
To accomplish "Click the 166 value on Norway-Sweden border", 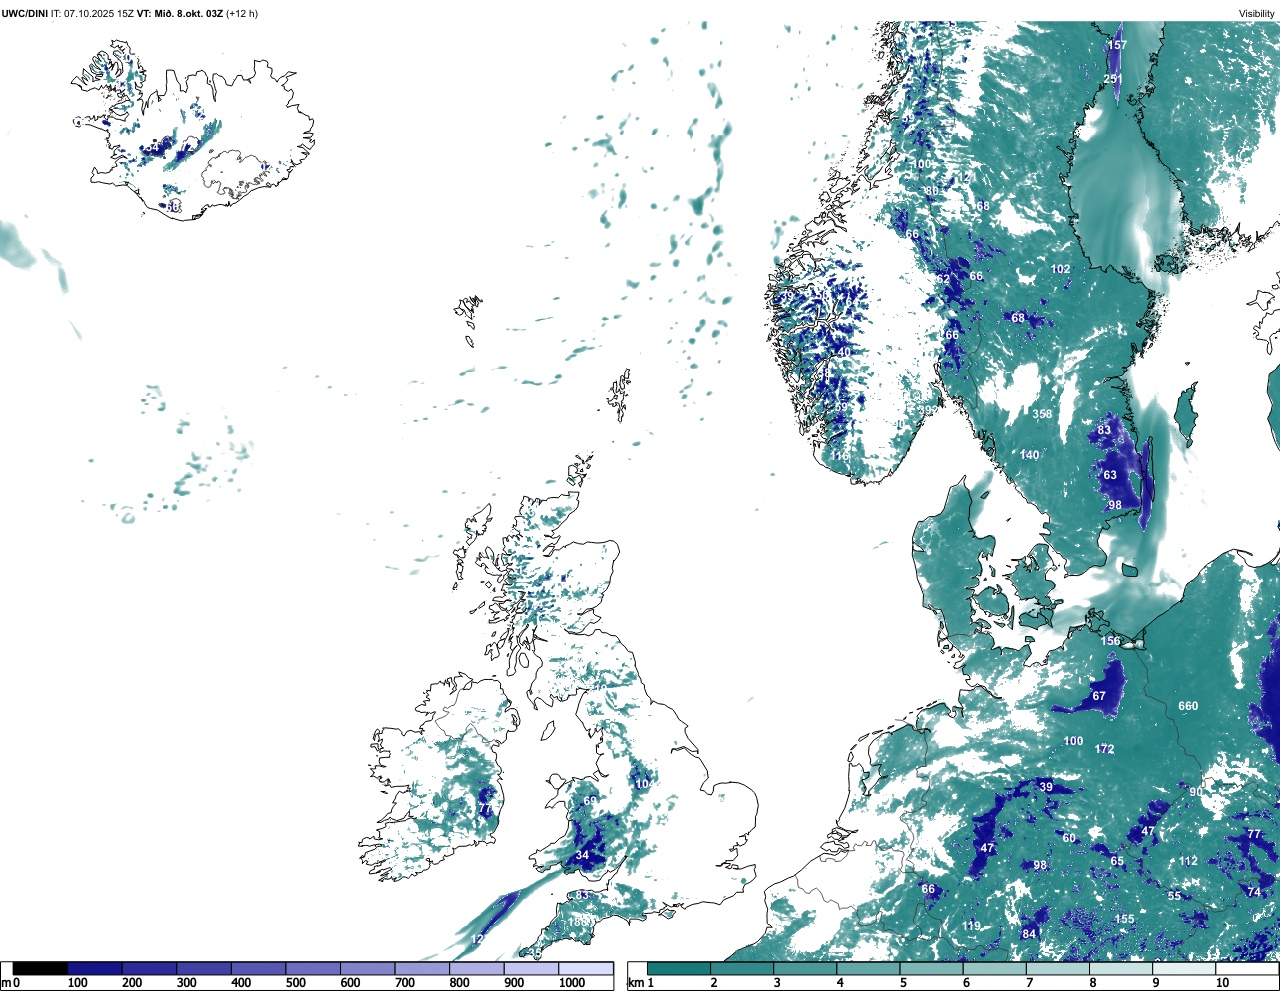I will [949, 334].
